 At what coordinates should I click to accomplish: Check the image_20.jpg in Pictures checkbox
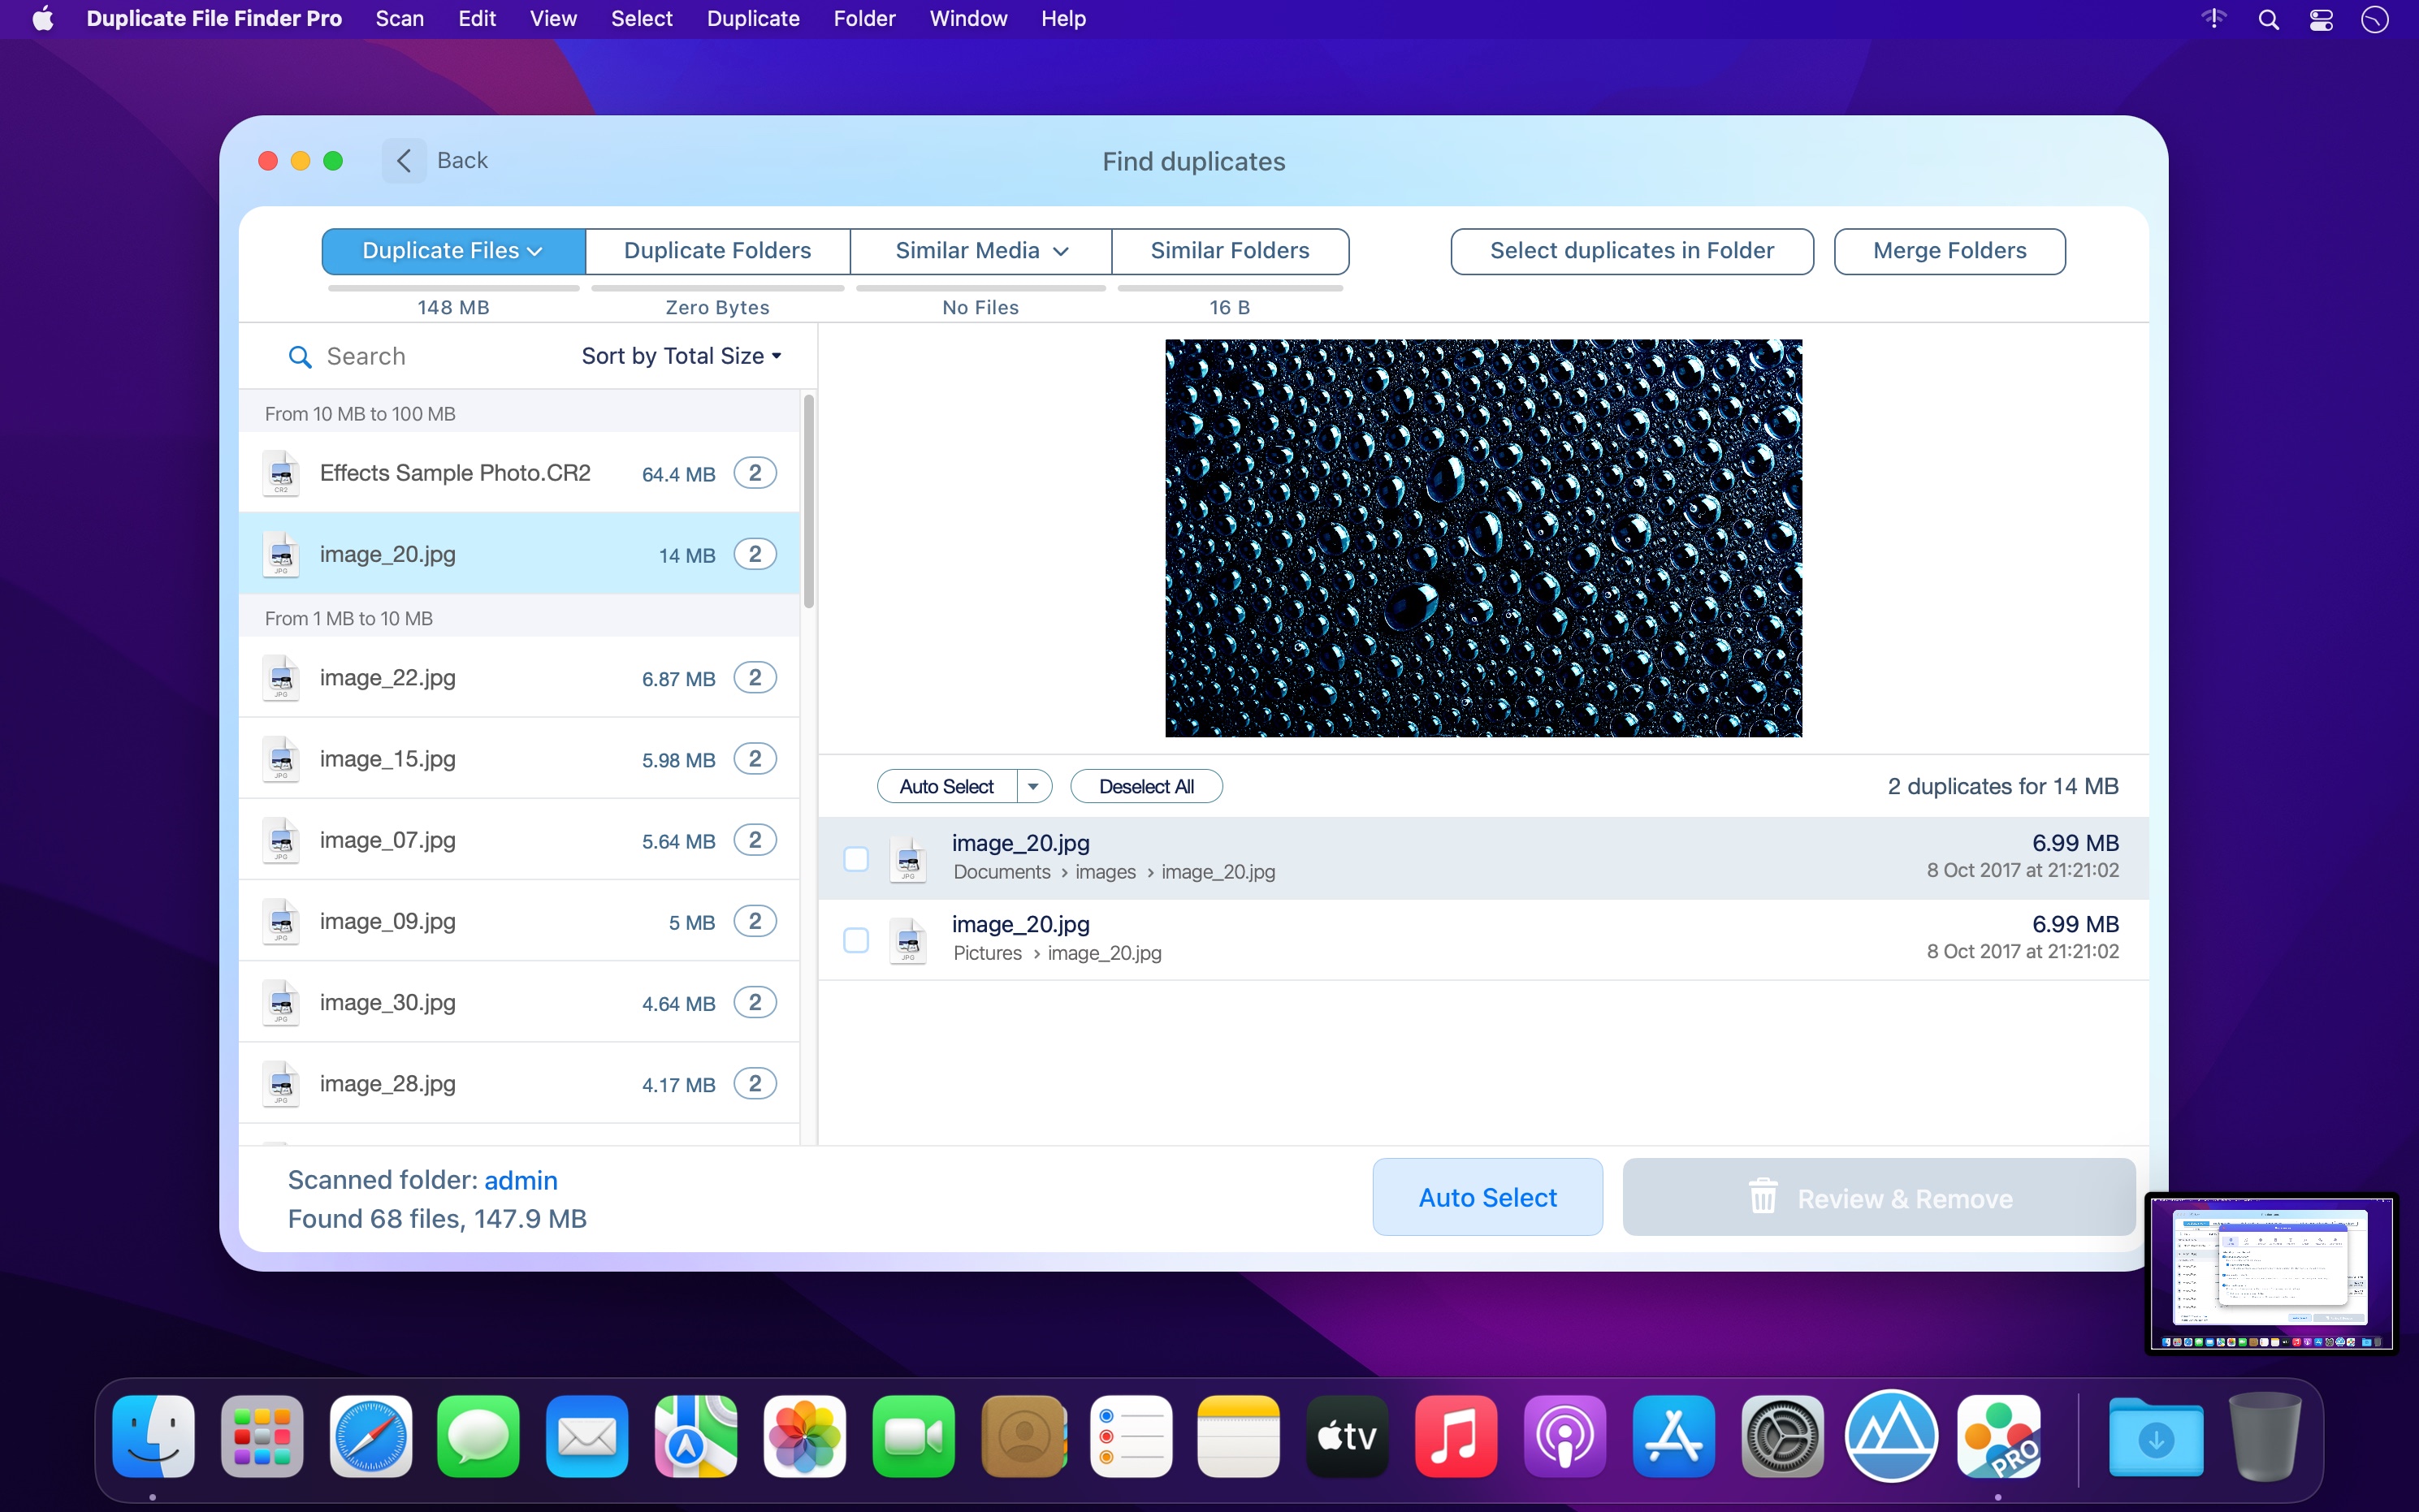point(856,940)
